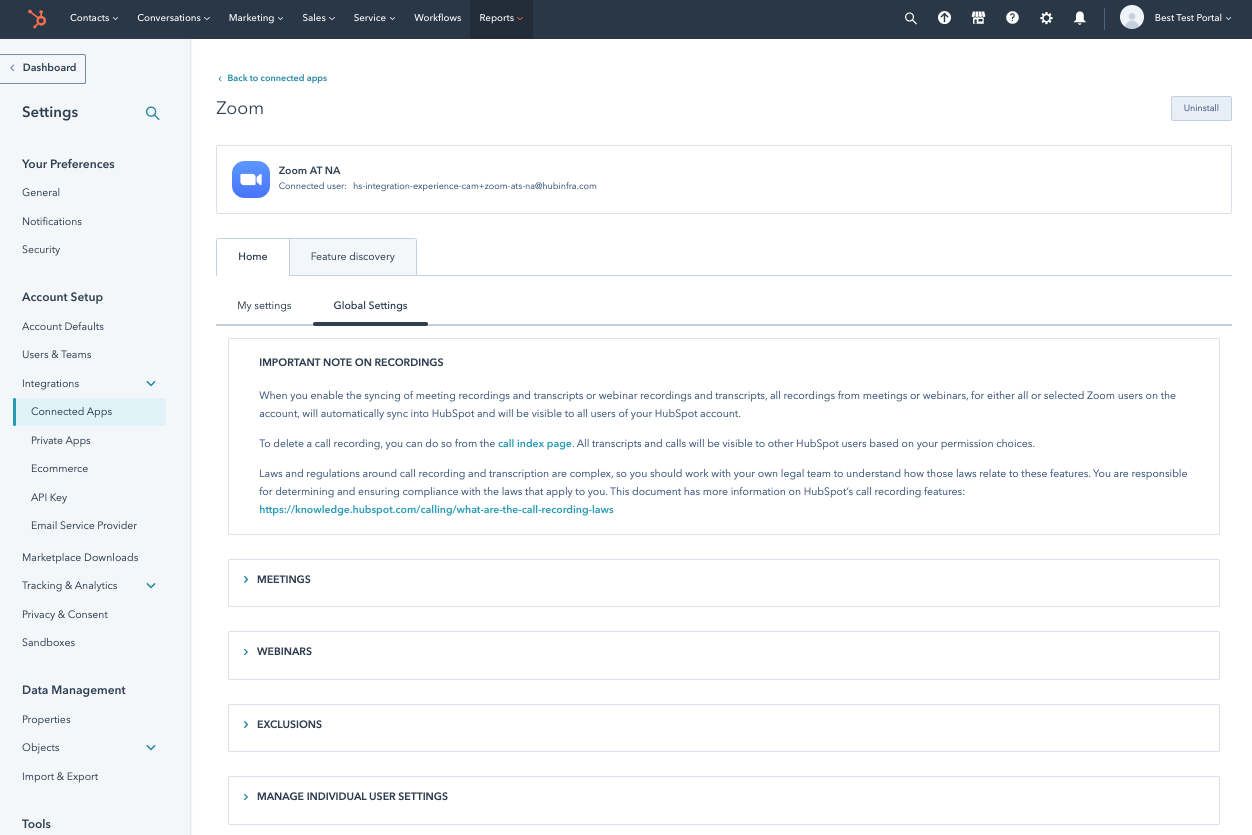Image resolution: width=1252 pixels, height=835 pixels.
Task: Open the Best Test Portal account dropdown
Action: coord(1193,18)
